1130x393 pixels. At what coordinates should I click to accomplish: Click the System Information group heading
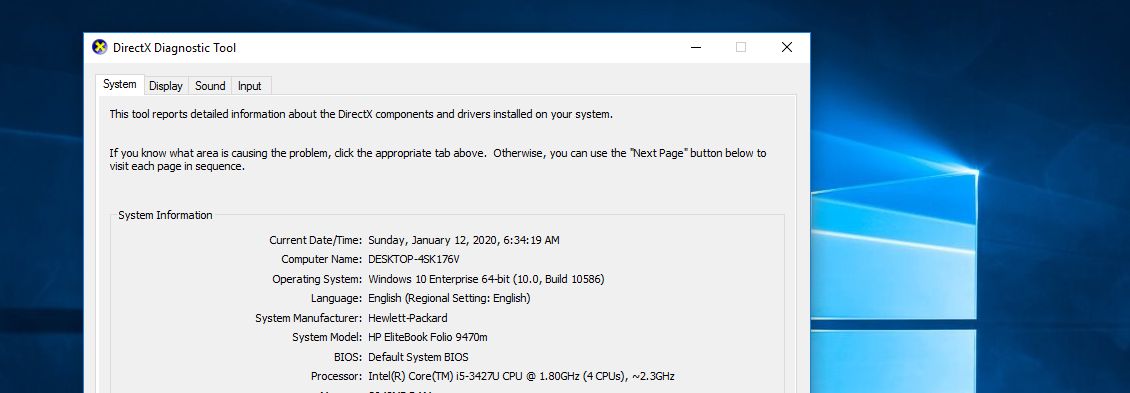[165, 215]
